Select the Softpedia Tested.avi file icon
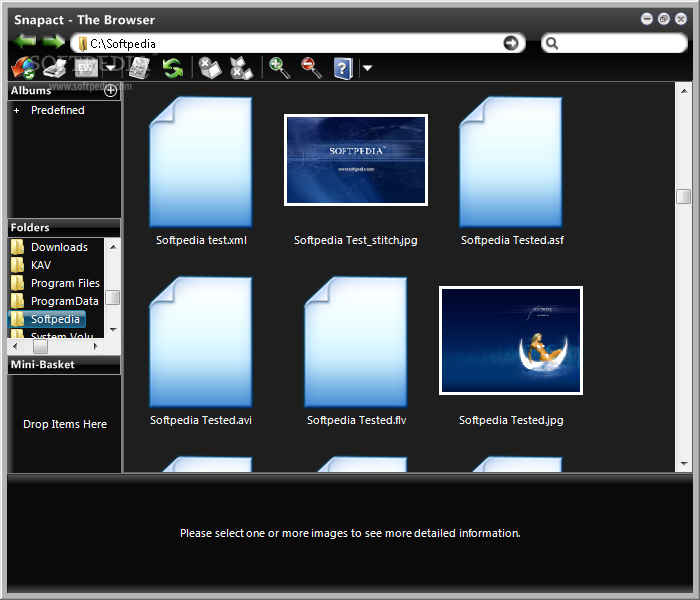 201,342
